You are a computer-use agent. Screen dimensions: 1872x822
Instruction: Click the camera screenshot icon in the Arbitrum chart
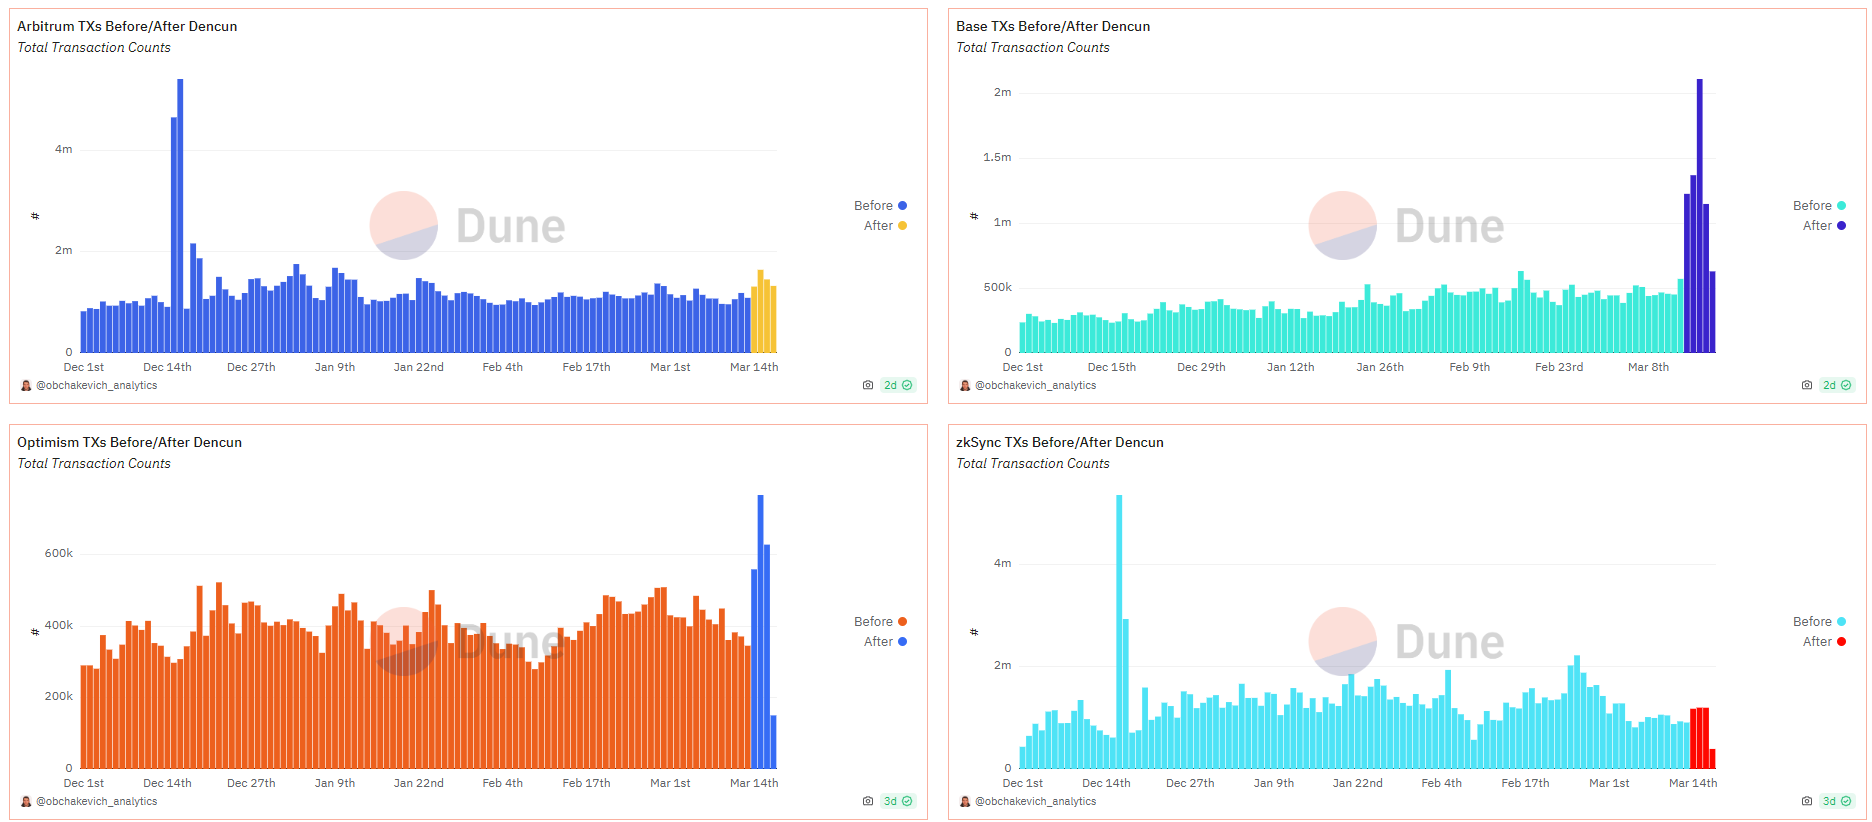tap(867, 385)
